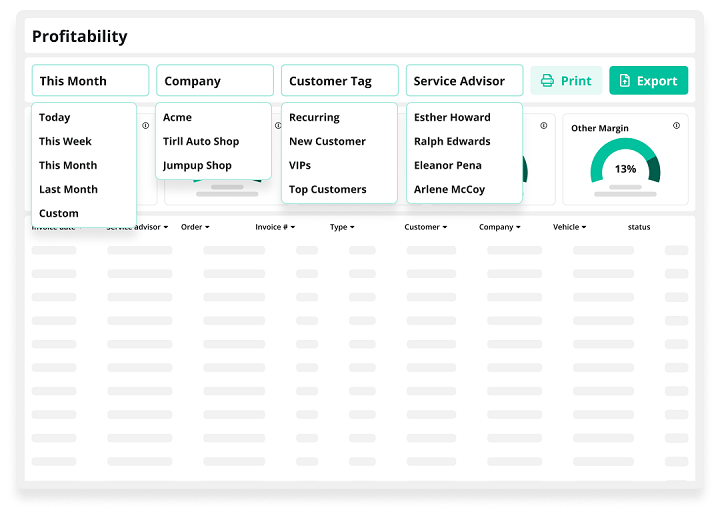Screen dimensions: 720x516
Task: Click info icon on Other Margin card
Action: (x=676, y=126)
